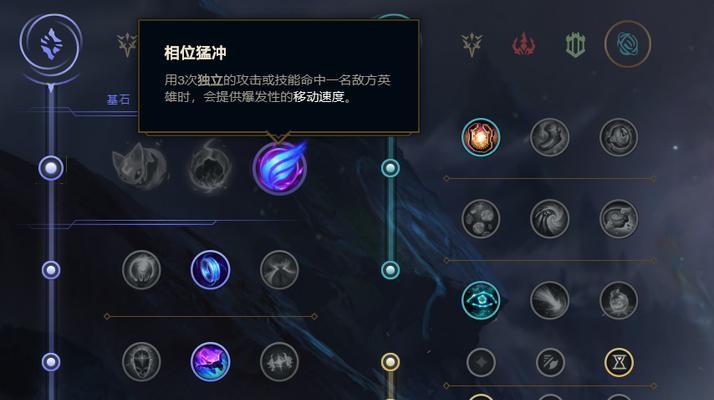The image size is (714, 400).
Task: Switch secondary path to green Resolve
Action: tap(576, 45)
